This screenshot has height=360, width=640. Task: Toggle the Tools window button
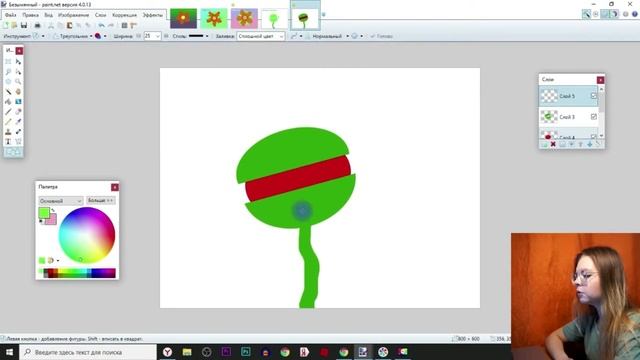click(x=586, y=14)
